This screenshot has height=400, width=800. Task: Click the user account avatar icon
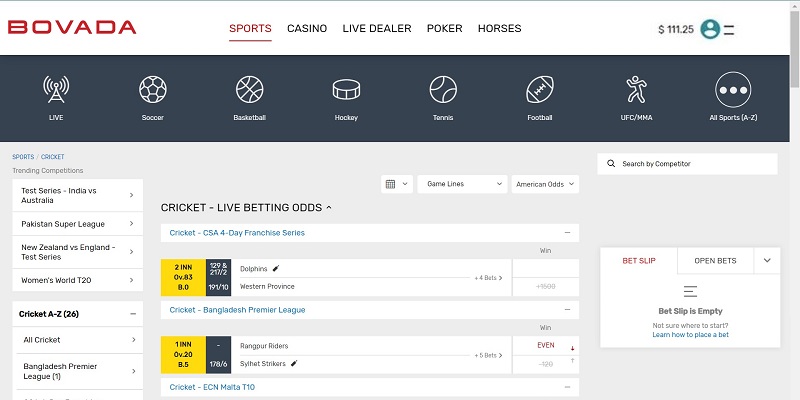pyautogui.click(x=710, y=29)
